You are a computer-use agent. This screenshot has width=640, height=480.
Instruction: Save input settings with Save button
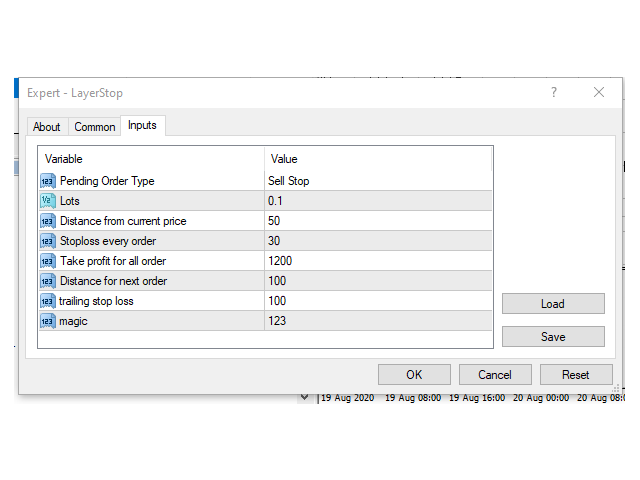pos(553,337)
